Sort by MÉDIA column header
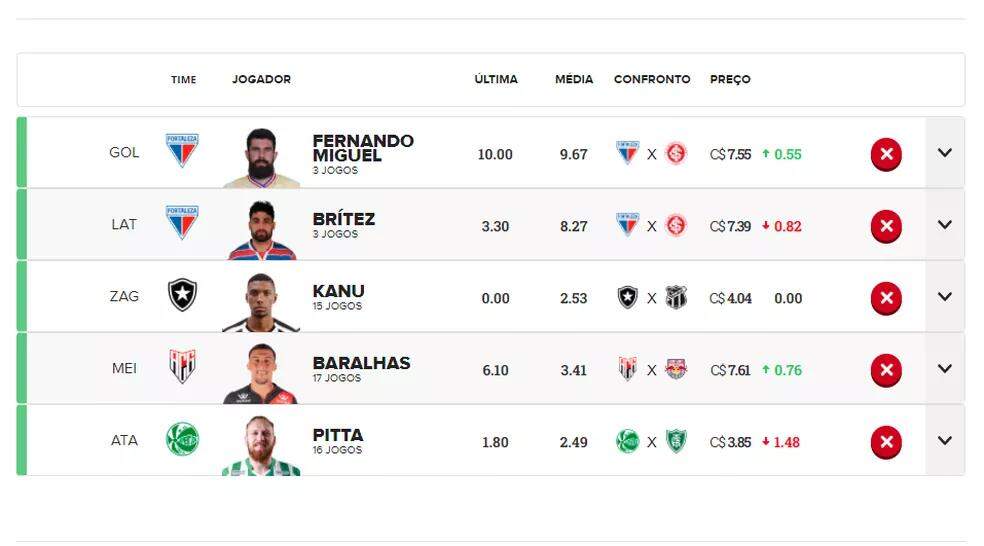 (574, 80)
